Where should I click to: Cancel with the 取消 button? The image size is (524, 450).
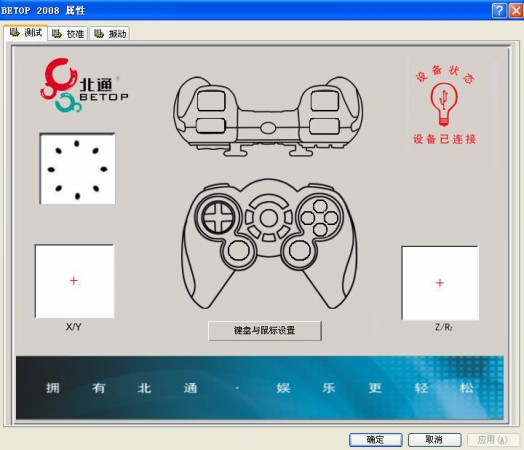434,440
